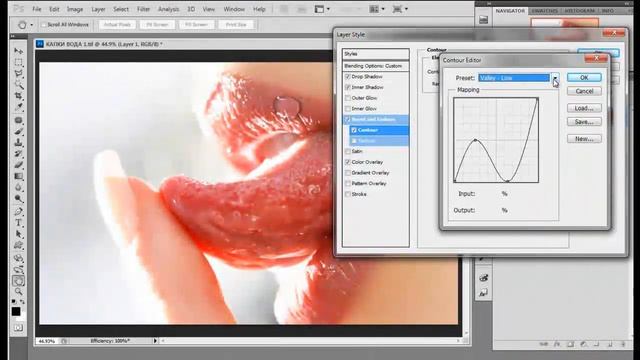Select the Gradient tool
Screen dimensions: 640x360
click(x=18, y=176)
